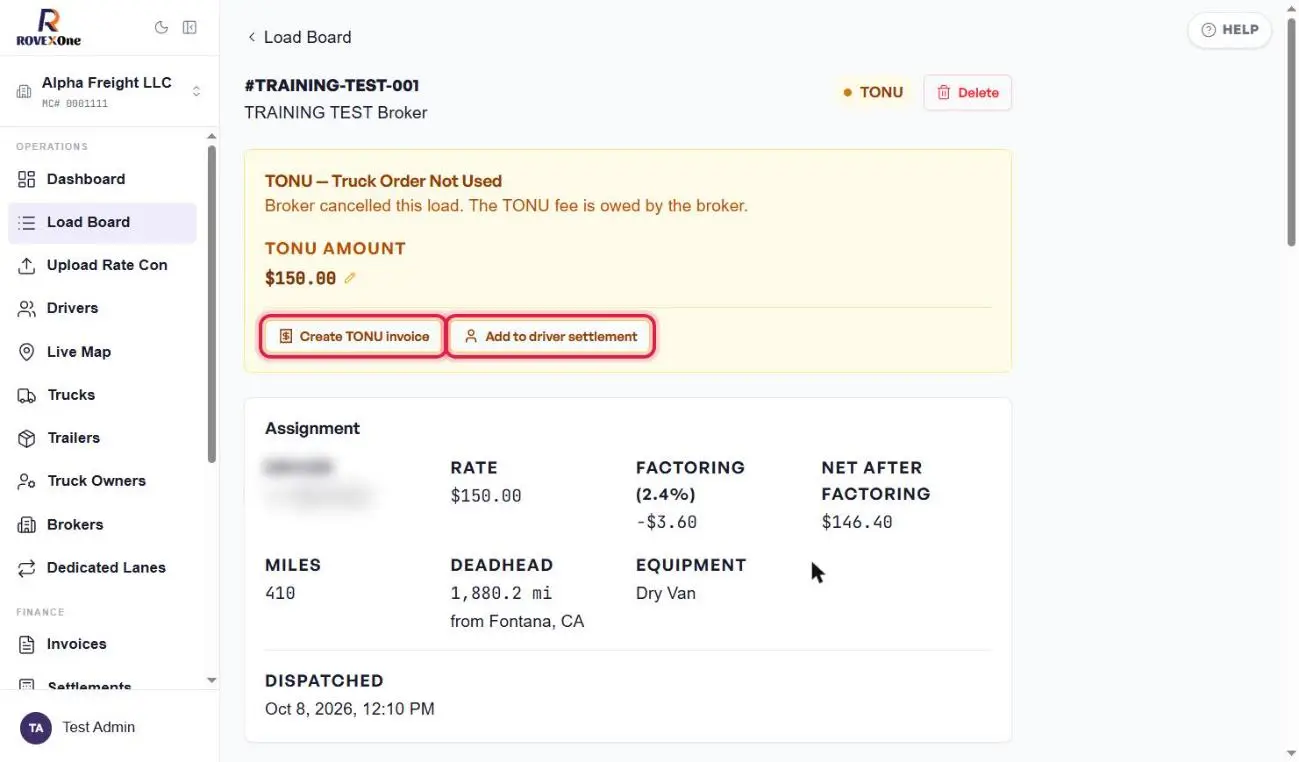Viewport: 1299px width, 762px height.
Task: Go to Upload Rate Con
Action: click(x=102, y=265)
